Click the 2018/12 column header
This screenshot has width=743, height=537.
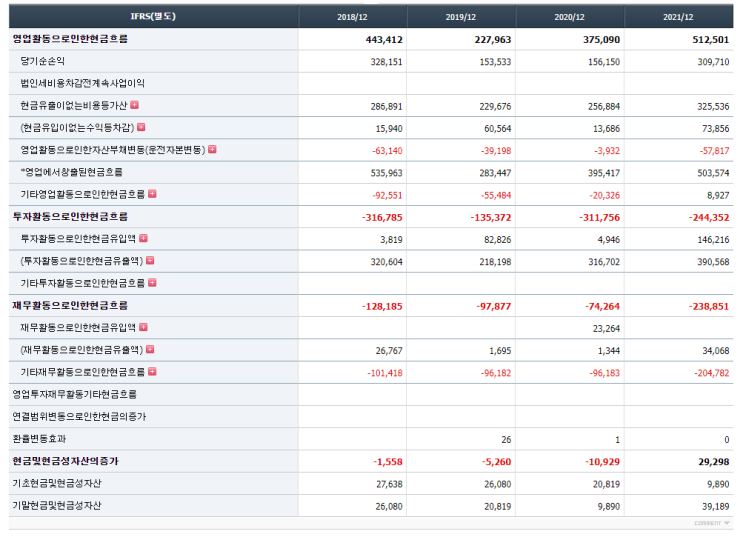(353, 17)
